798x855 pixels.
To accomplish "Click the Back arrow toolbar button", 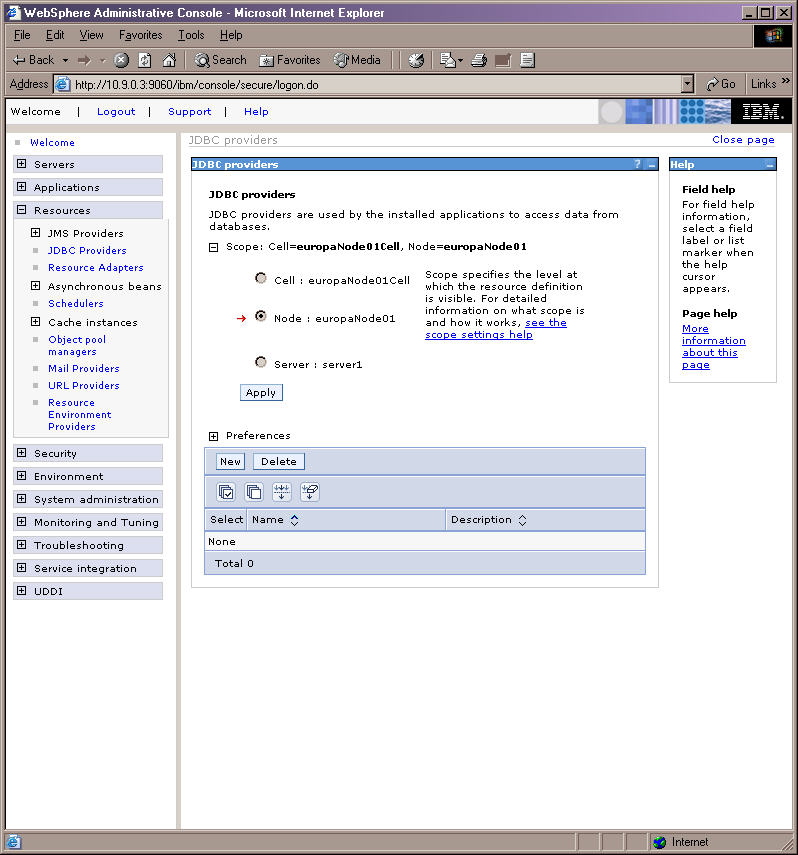I will (x=33, y=60).
